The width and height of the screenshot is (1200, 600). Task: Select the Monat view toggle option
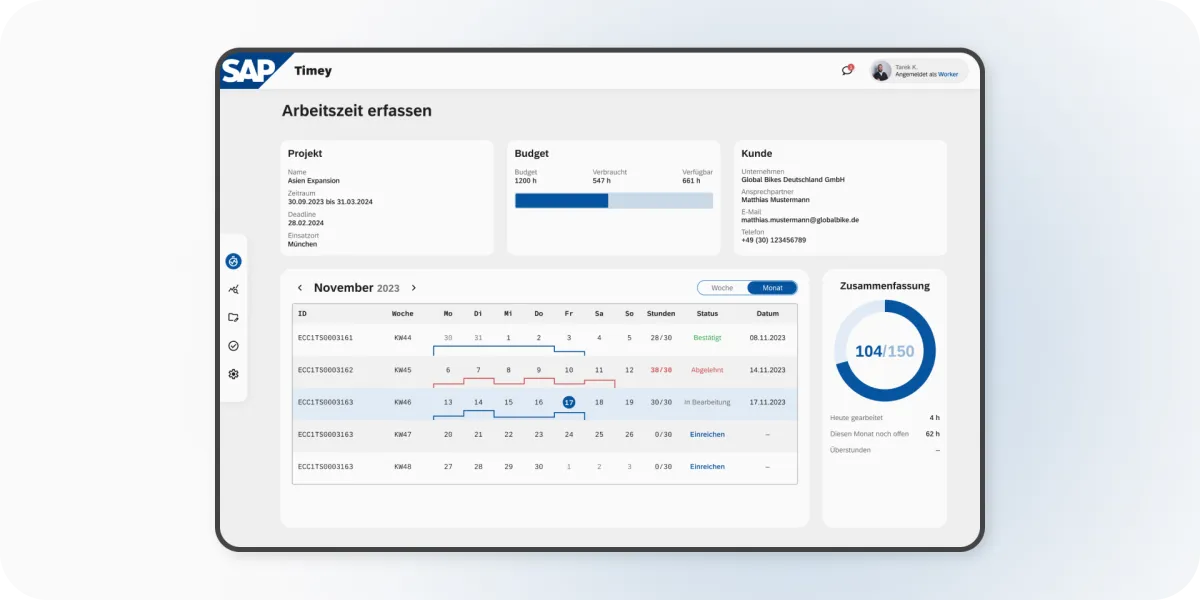pos(772,288)
